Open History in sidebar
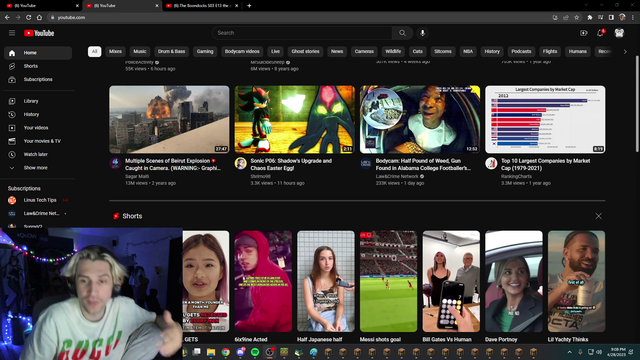Image resolution: width=640 pixels, height=360 pixels. 38,115
